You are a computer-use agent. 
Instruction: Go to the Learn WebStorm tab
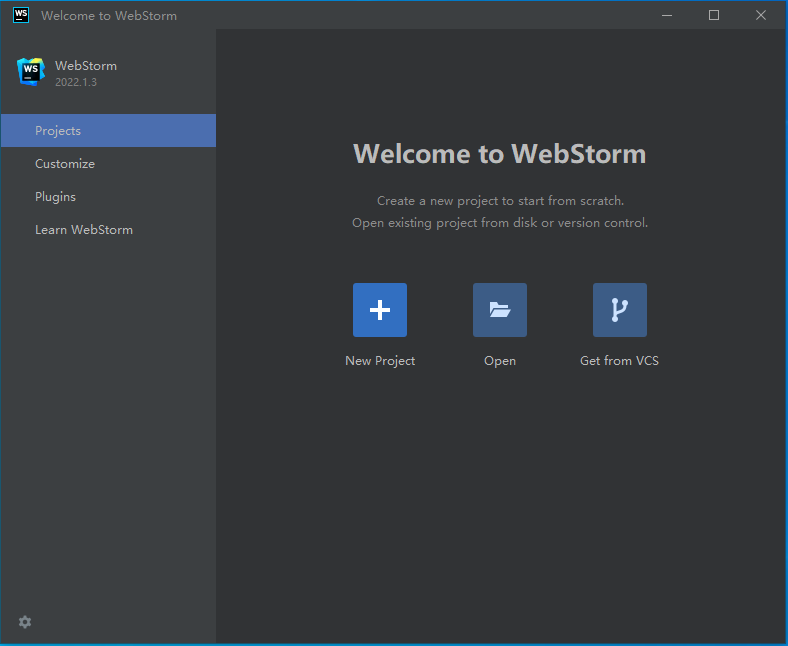pyautogui.click(x=109, y=230)
